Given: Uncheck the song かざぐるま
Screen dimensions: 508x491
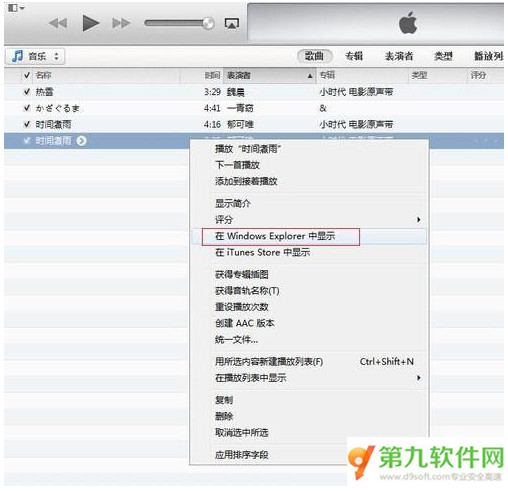Looking at the screenshot, I should point(27,108).
